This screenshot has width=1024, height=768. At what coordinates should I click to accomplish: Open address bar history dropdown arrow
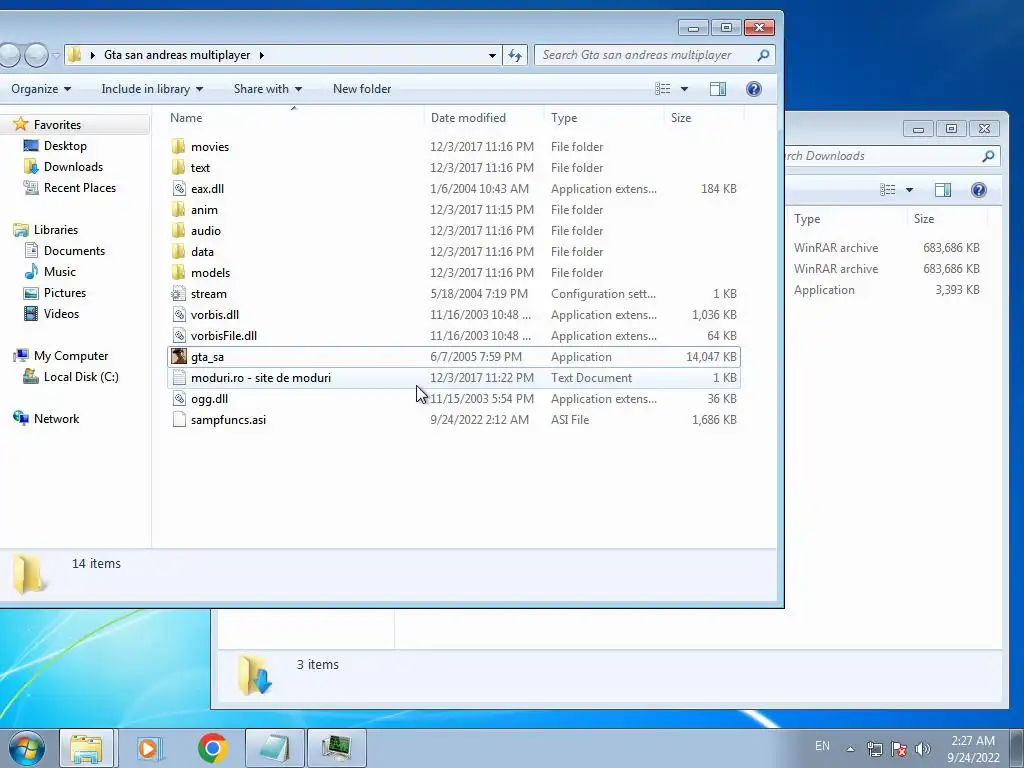coord(492,56)
